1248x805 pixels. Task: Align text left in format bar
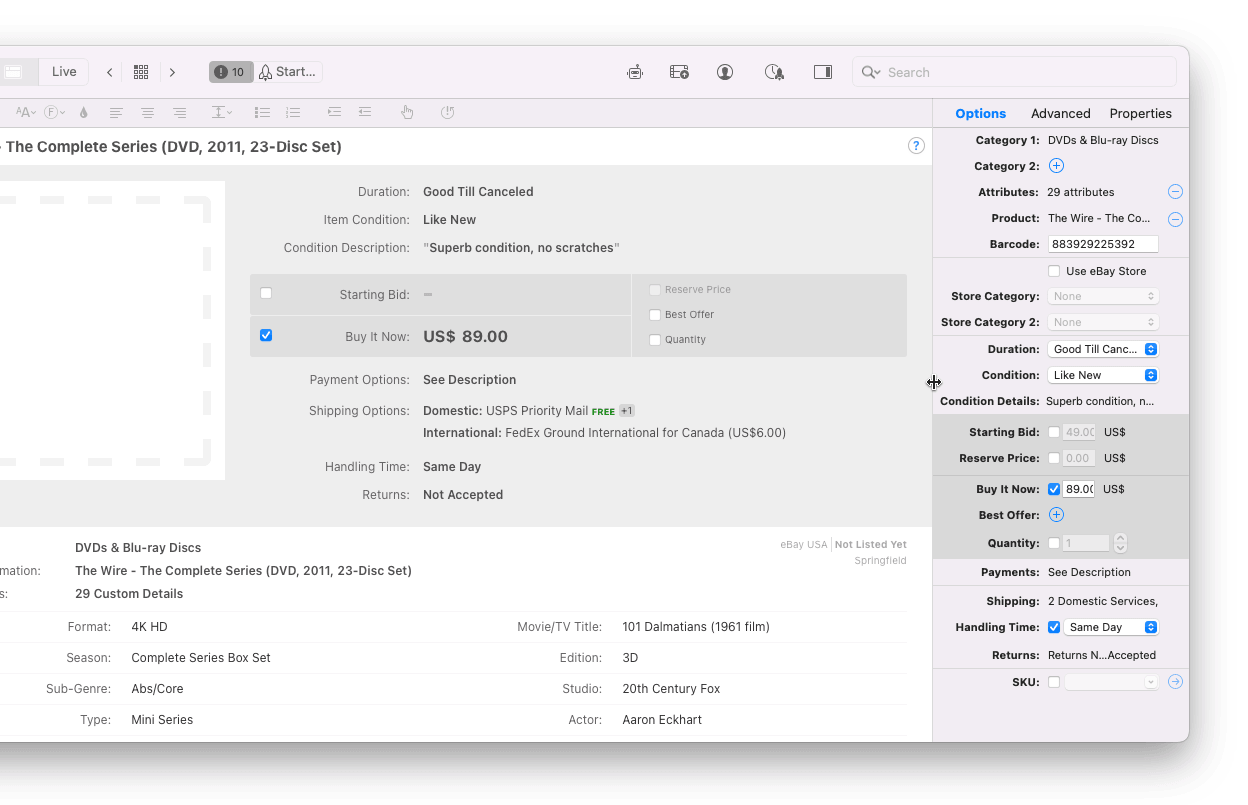pos(117,113)
